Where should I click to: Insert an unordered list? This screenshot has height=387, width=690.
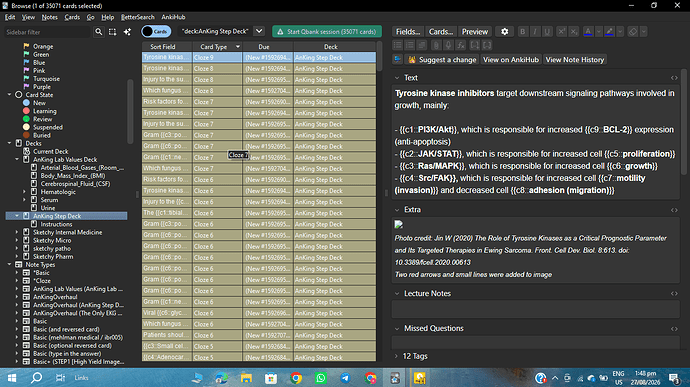click(x=397, y=45)
